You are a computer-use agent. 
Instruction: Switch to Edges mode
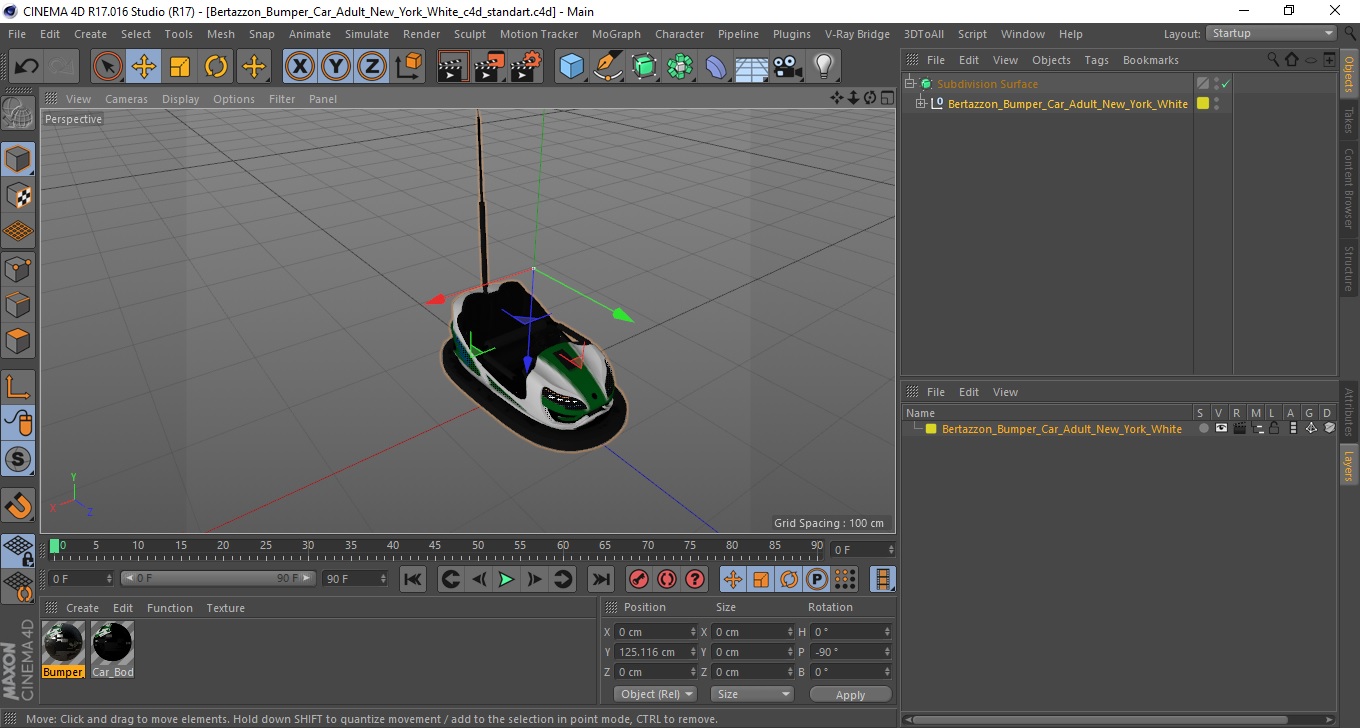tap(18, 304)
